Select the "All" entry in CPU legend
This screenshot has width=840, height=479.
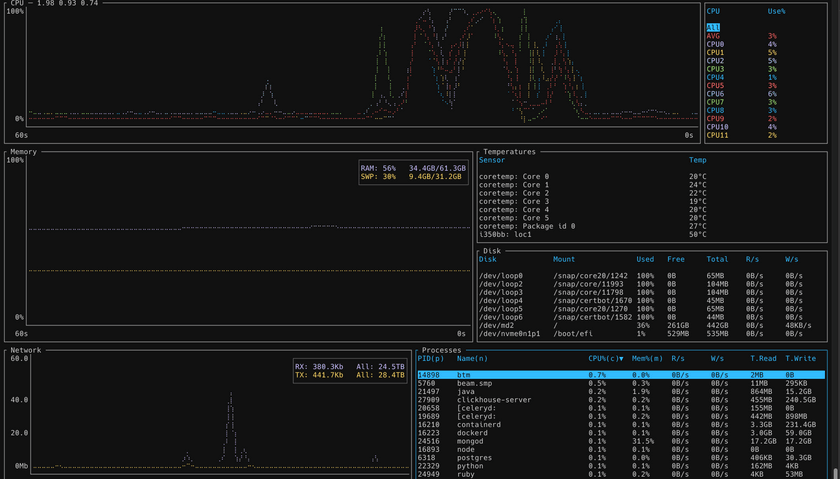pos(713,27)
